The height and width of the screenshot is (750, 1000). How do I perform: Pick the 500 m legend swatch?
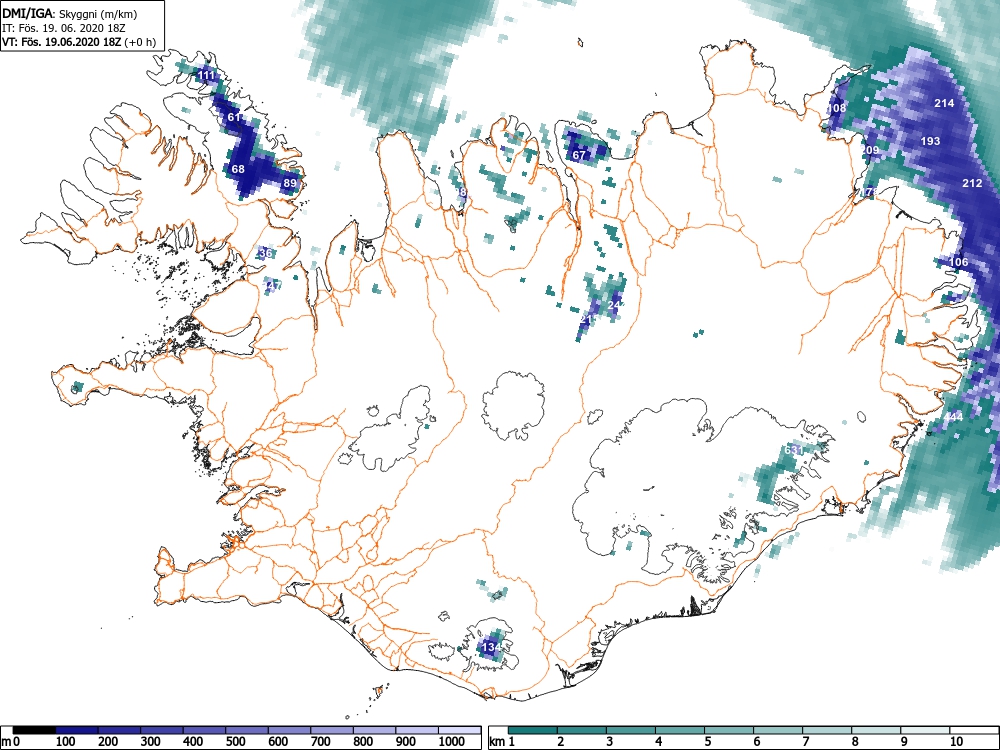pos(247,730)
